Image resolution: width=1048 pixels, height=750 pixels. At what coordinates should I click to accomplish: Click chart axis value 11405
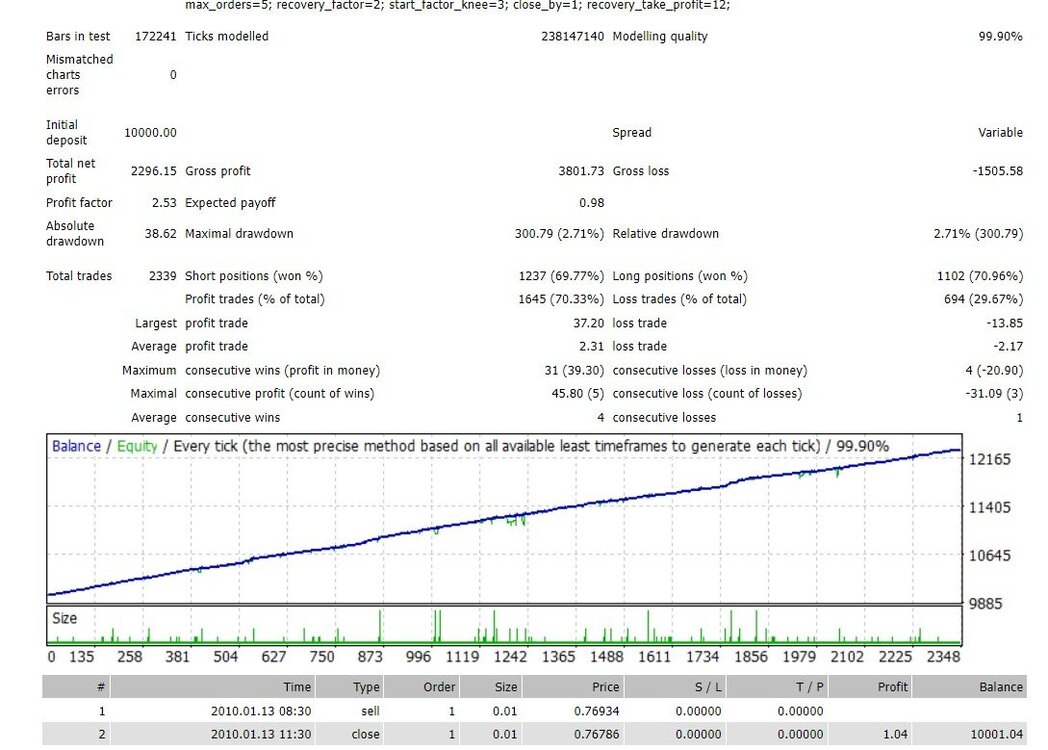[990, 507]
